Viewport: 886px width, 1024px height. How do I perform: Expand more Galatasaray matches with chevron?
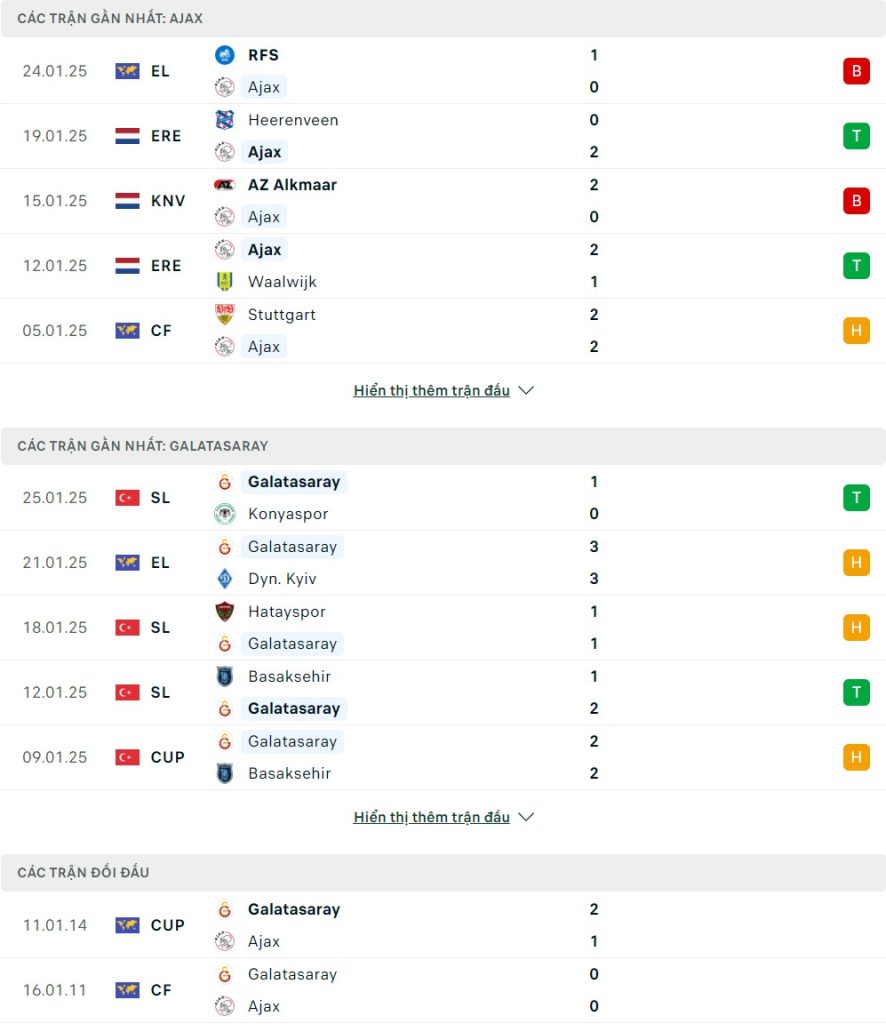click(x=526, y=817)
